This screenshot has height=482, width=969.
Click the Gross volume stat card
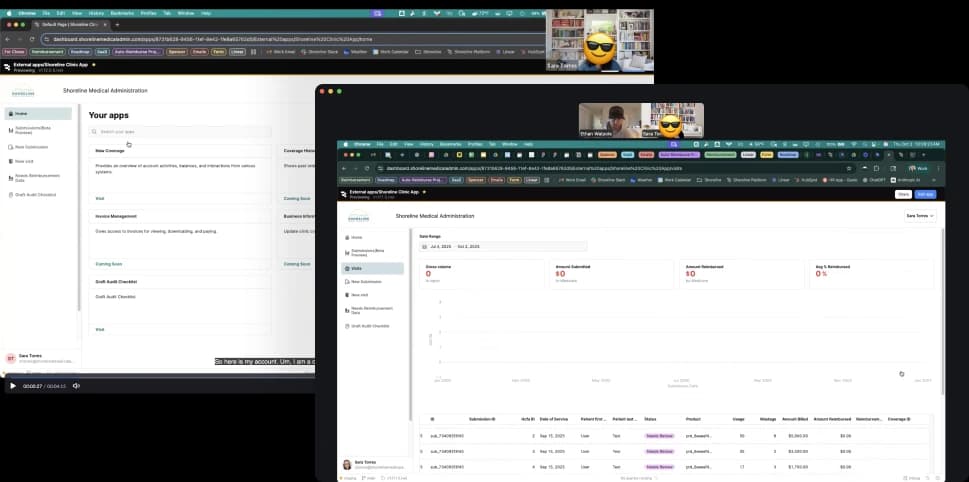point(482,274)
